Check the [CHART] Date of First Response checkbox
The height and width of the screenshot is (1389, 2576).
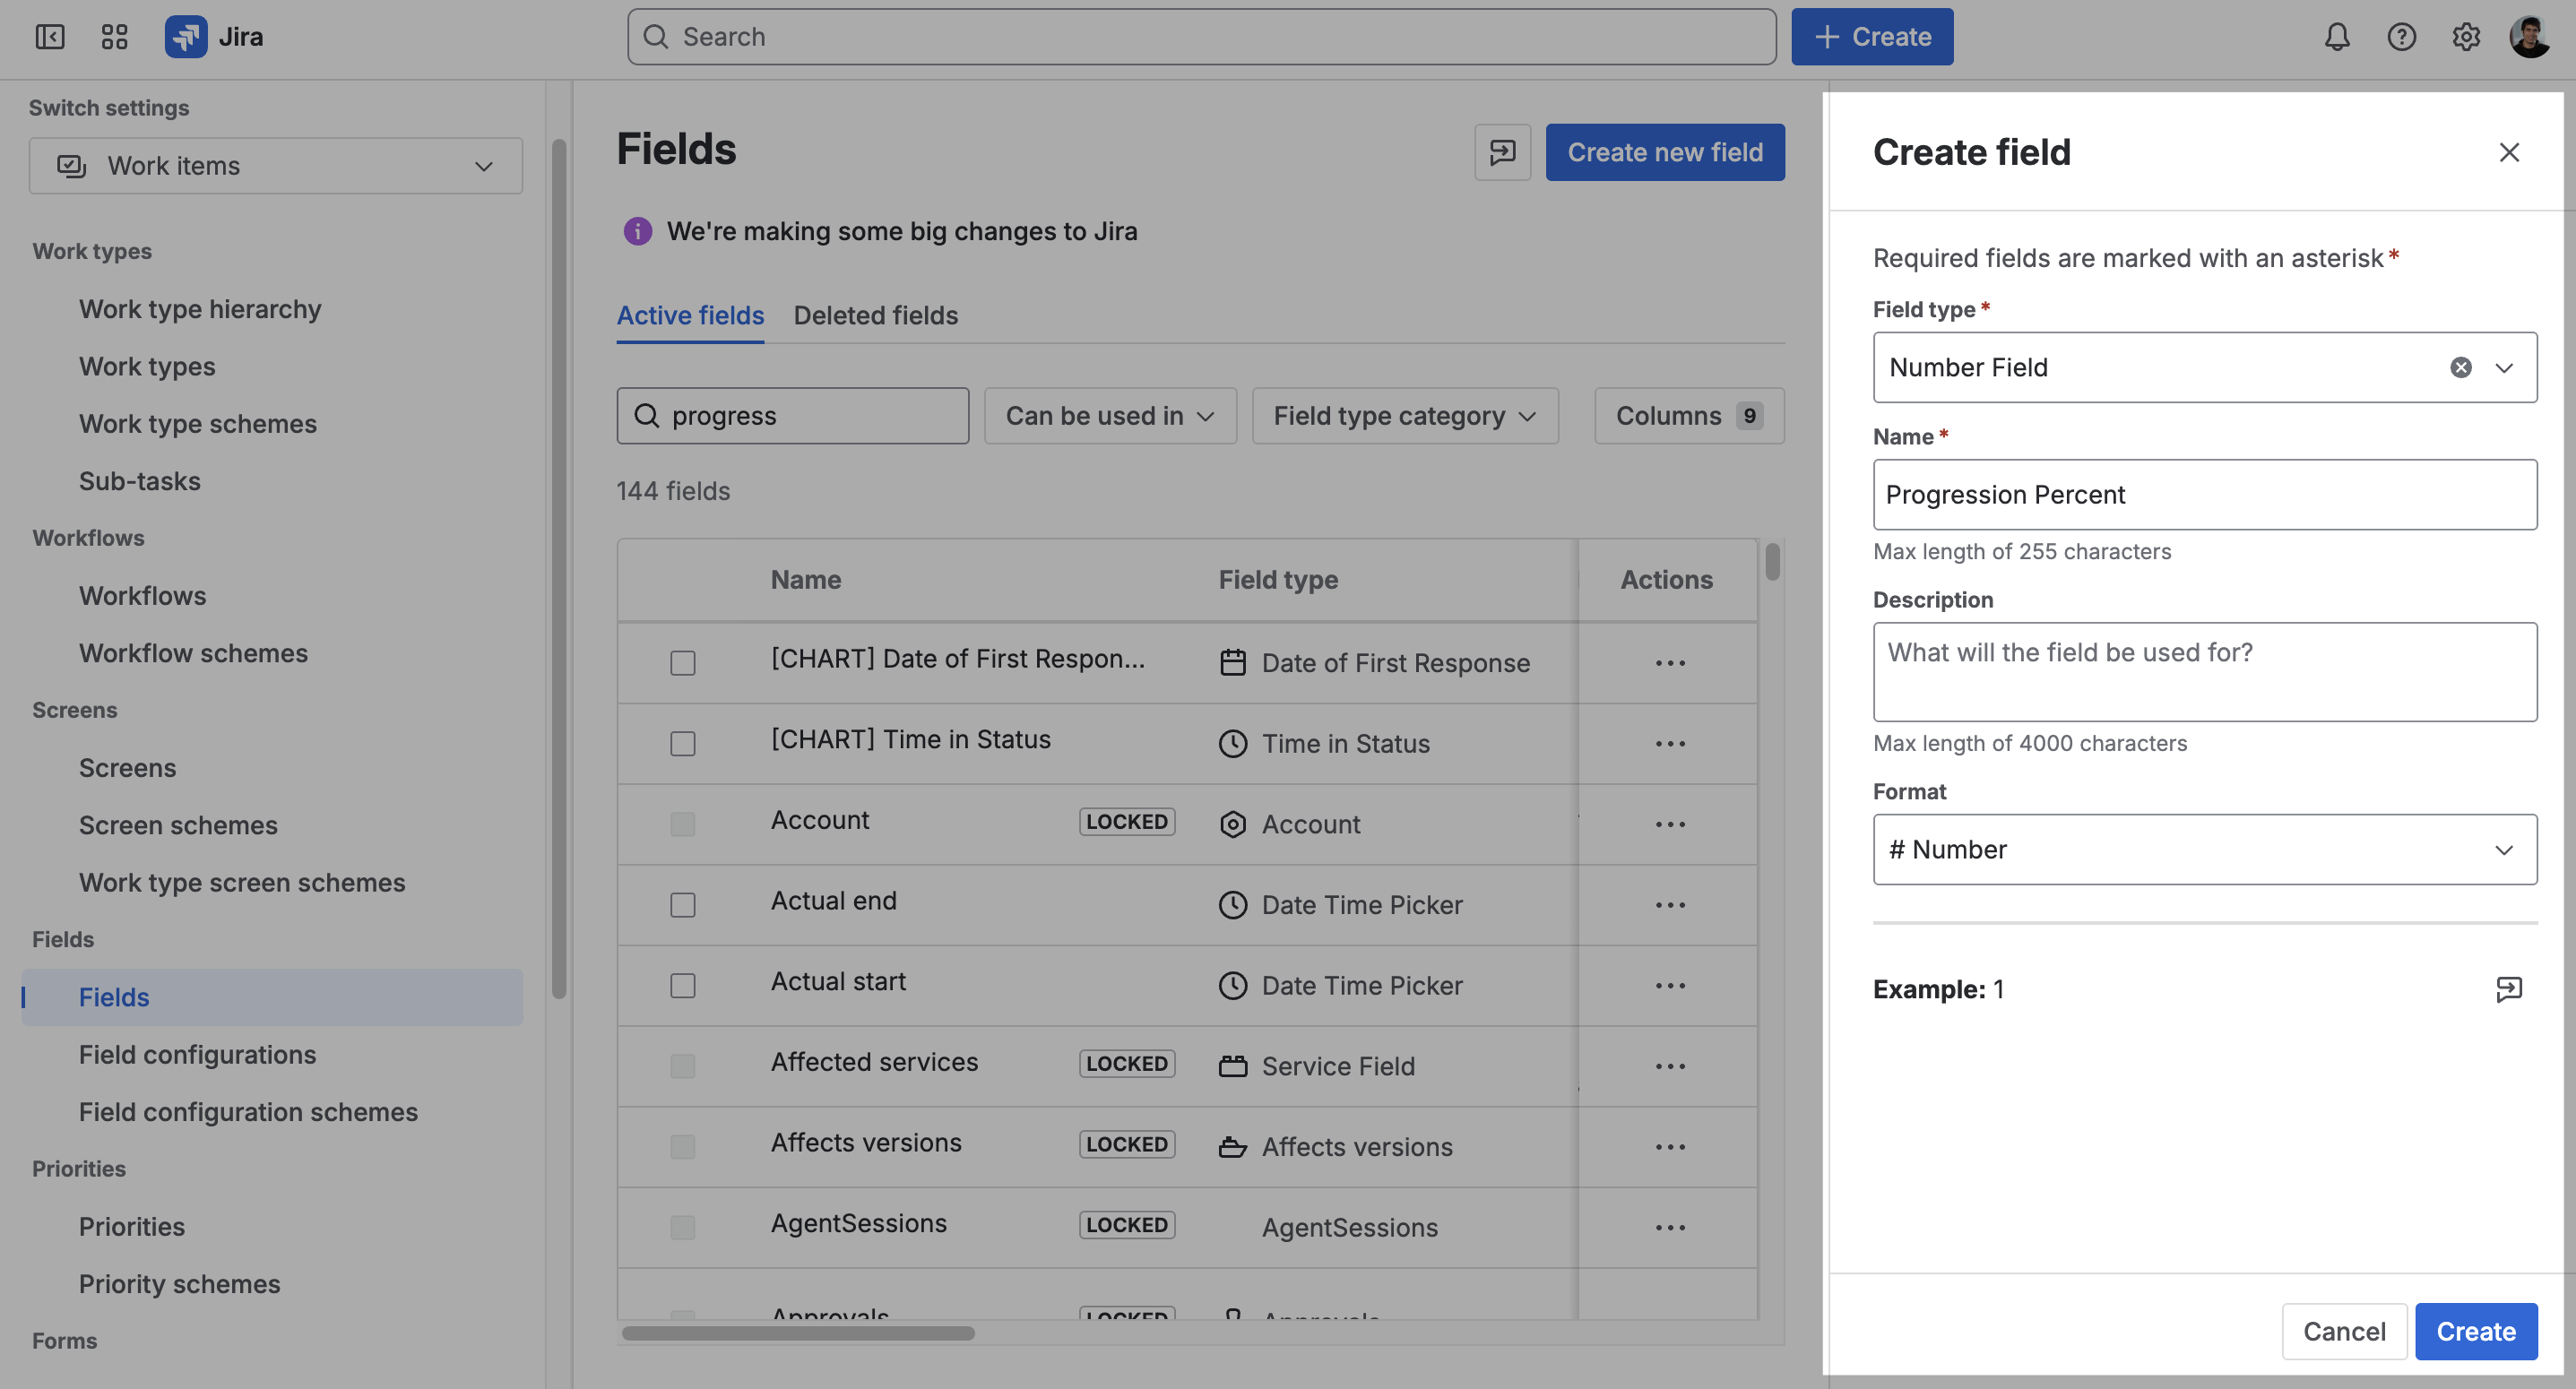click(683, 663)
